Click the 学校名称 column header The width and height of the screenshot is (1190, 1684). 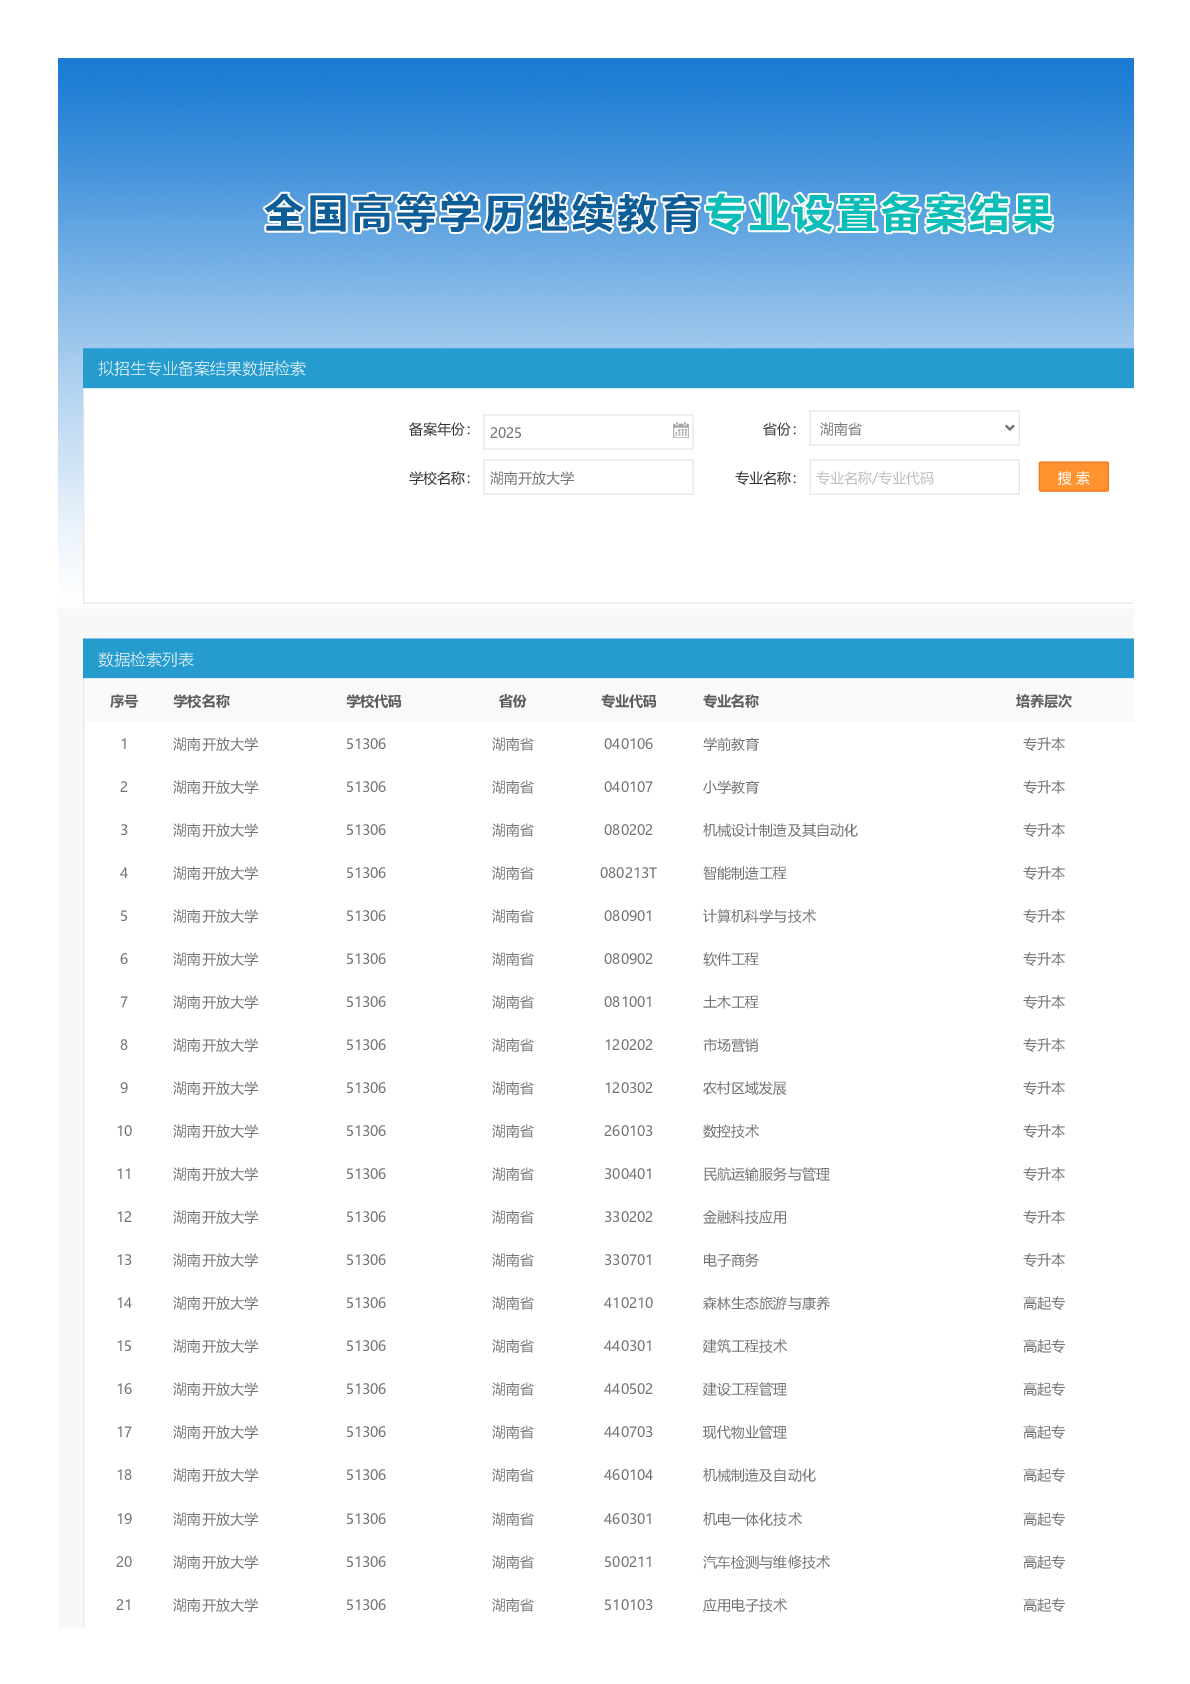click(201, 702)
